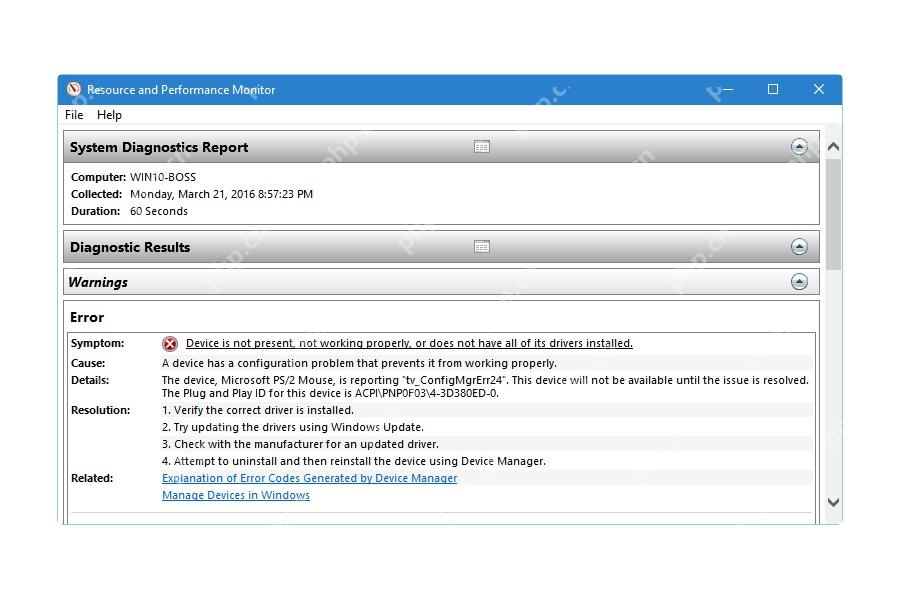Click the scrollbar down arrow
Screen dimensions: 900x600
point(833,502)
